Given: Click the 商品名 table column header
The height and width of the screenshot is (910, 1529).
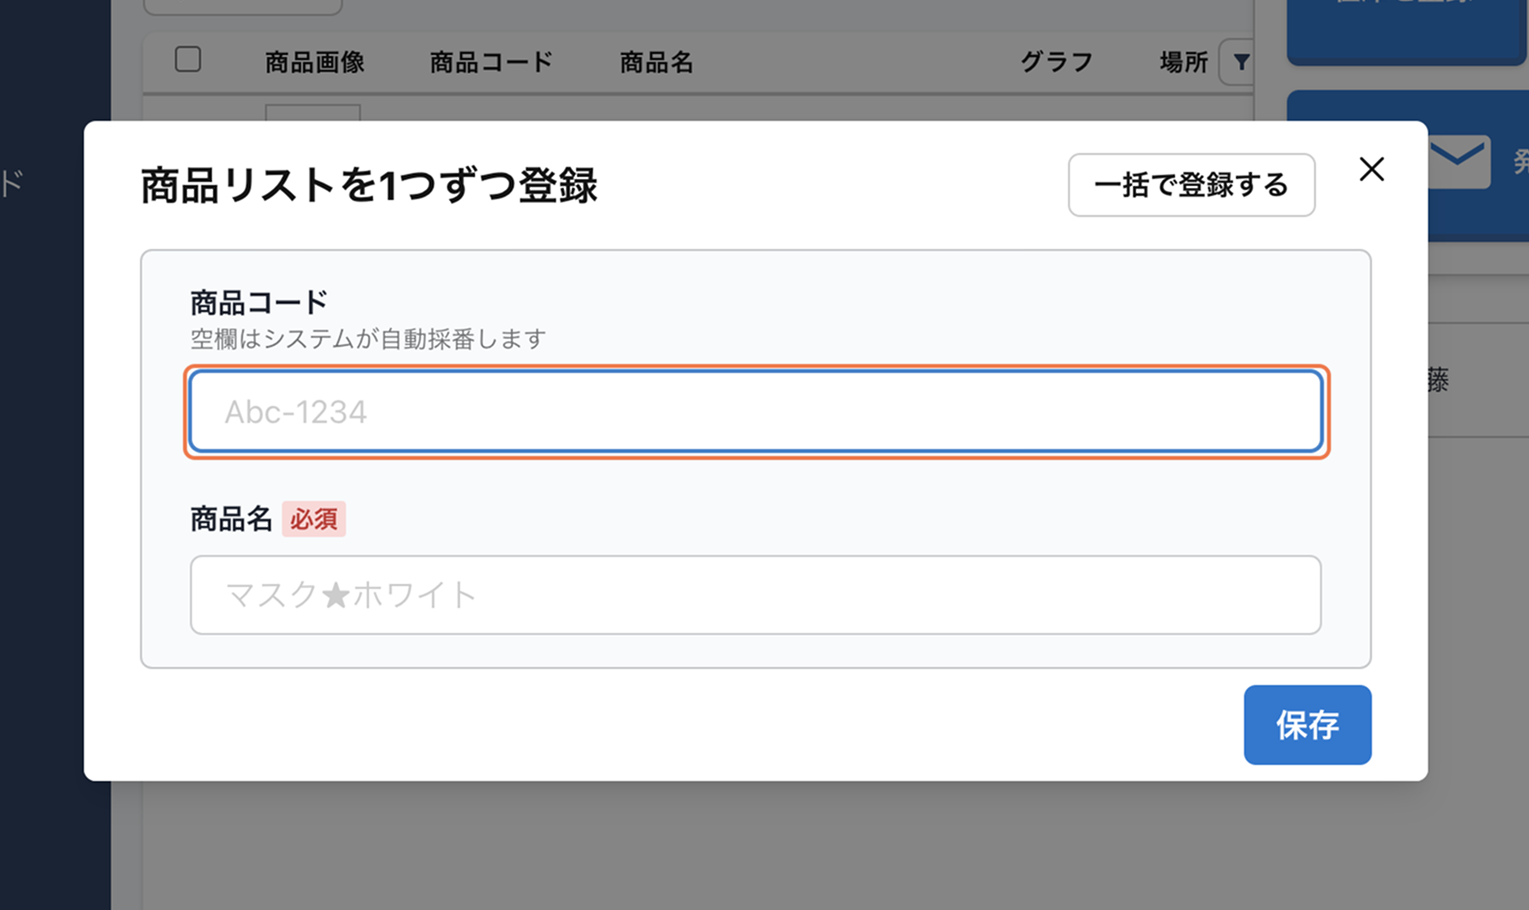Looking at the screenshot, I should [656, 63].
